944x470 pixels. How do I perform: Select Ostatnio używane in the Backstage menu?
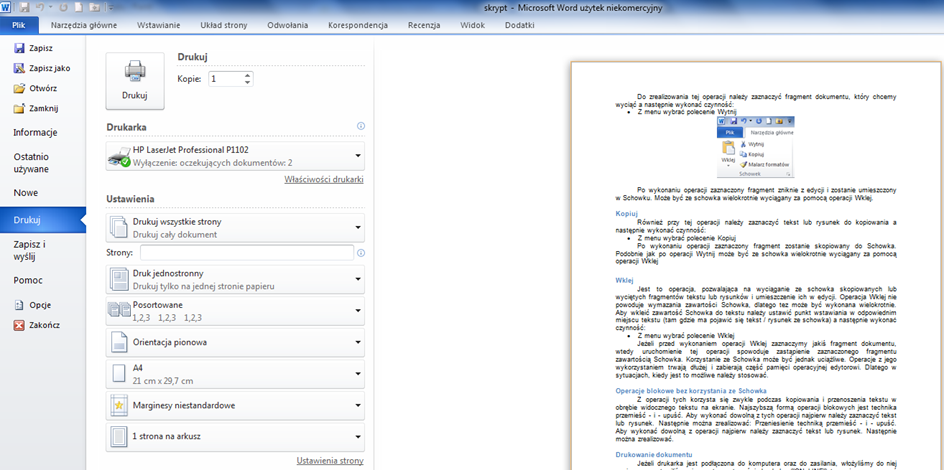(x=31, y=162)
